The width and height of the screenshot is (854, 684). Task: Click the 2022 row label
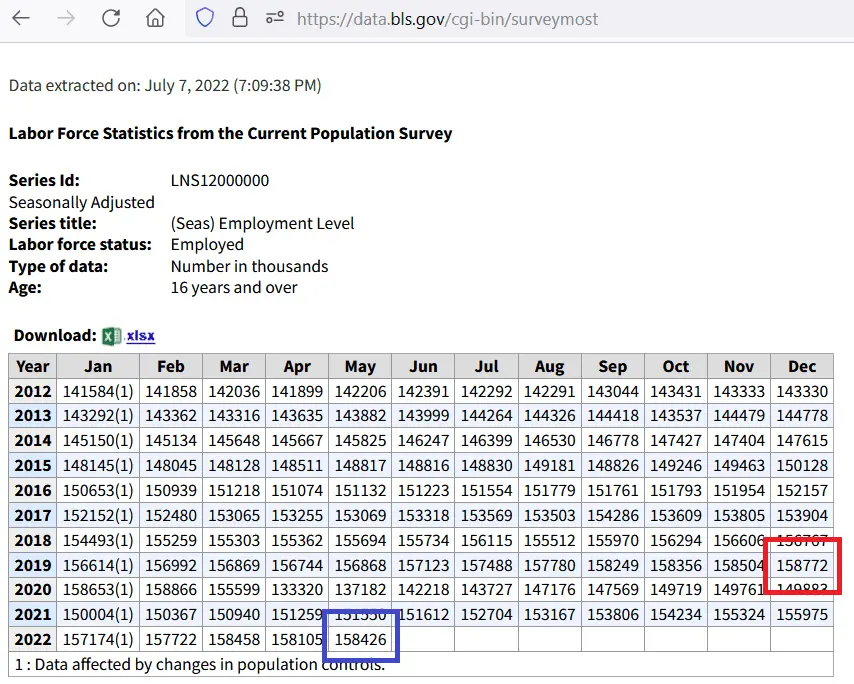coord(32,638)
